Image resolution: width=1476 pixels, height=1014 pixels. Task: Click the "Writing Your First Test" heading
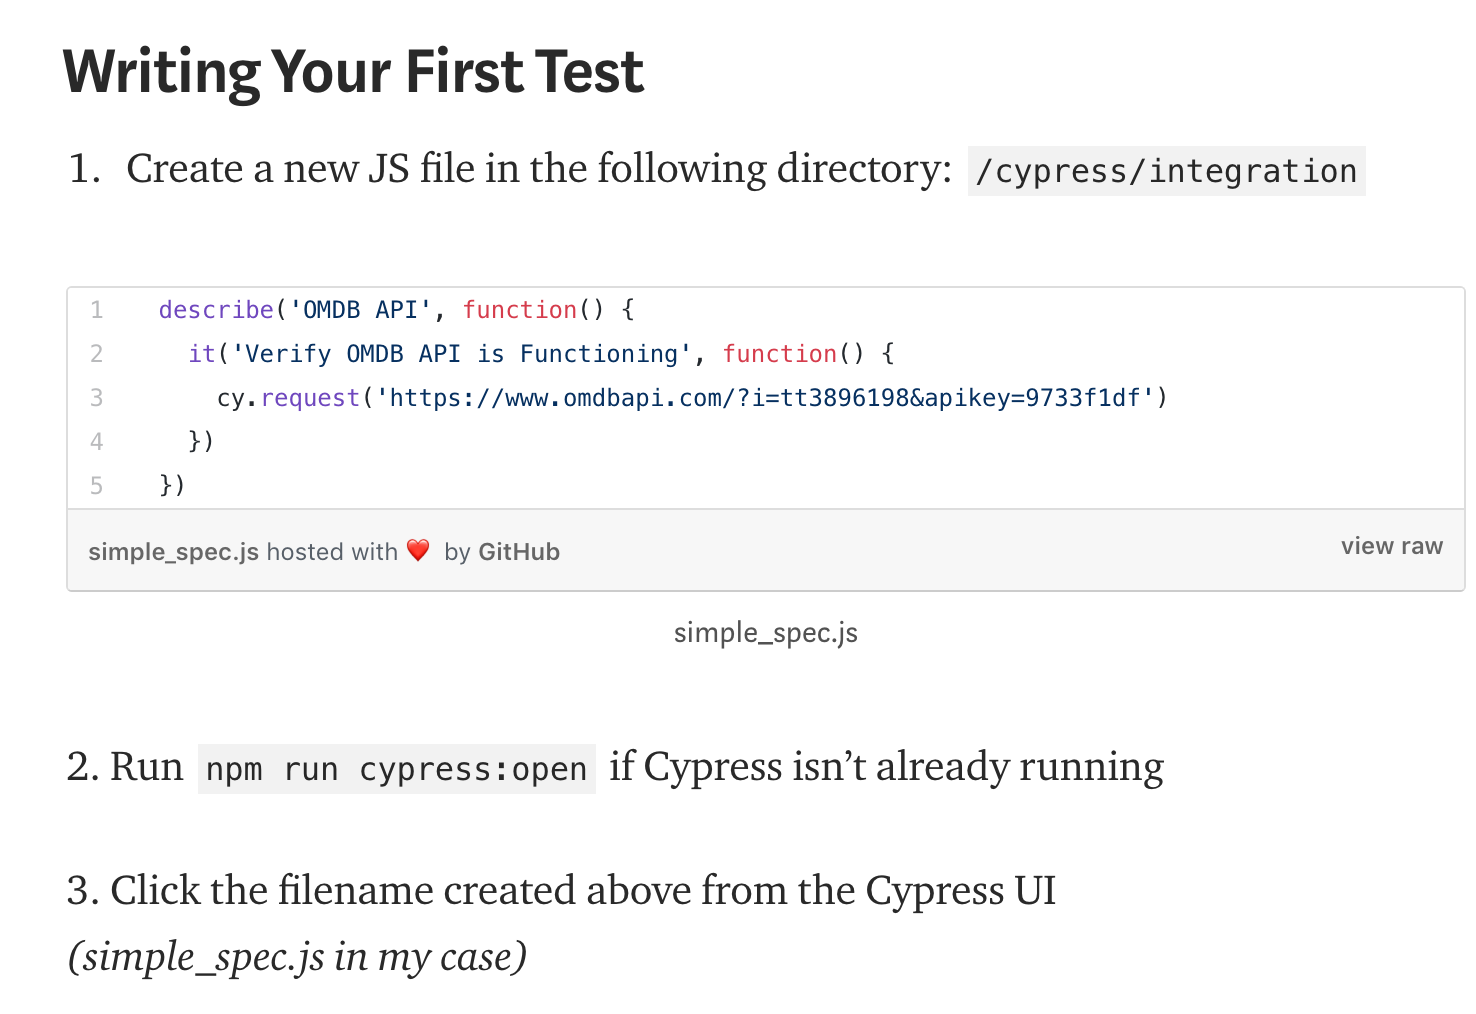coord(353,72)
